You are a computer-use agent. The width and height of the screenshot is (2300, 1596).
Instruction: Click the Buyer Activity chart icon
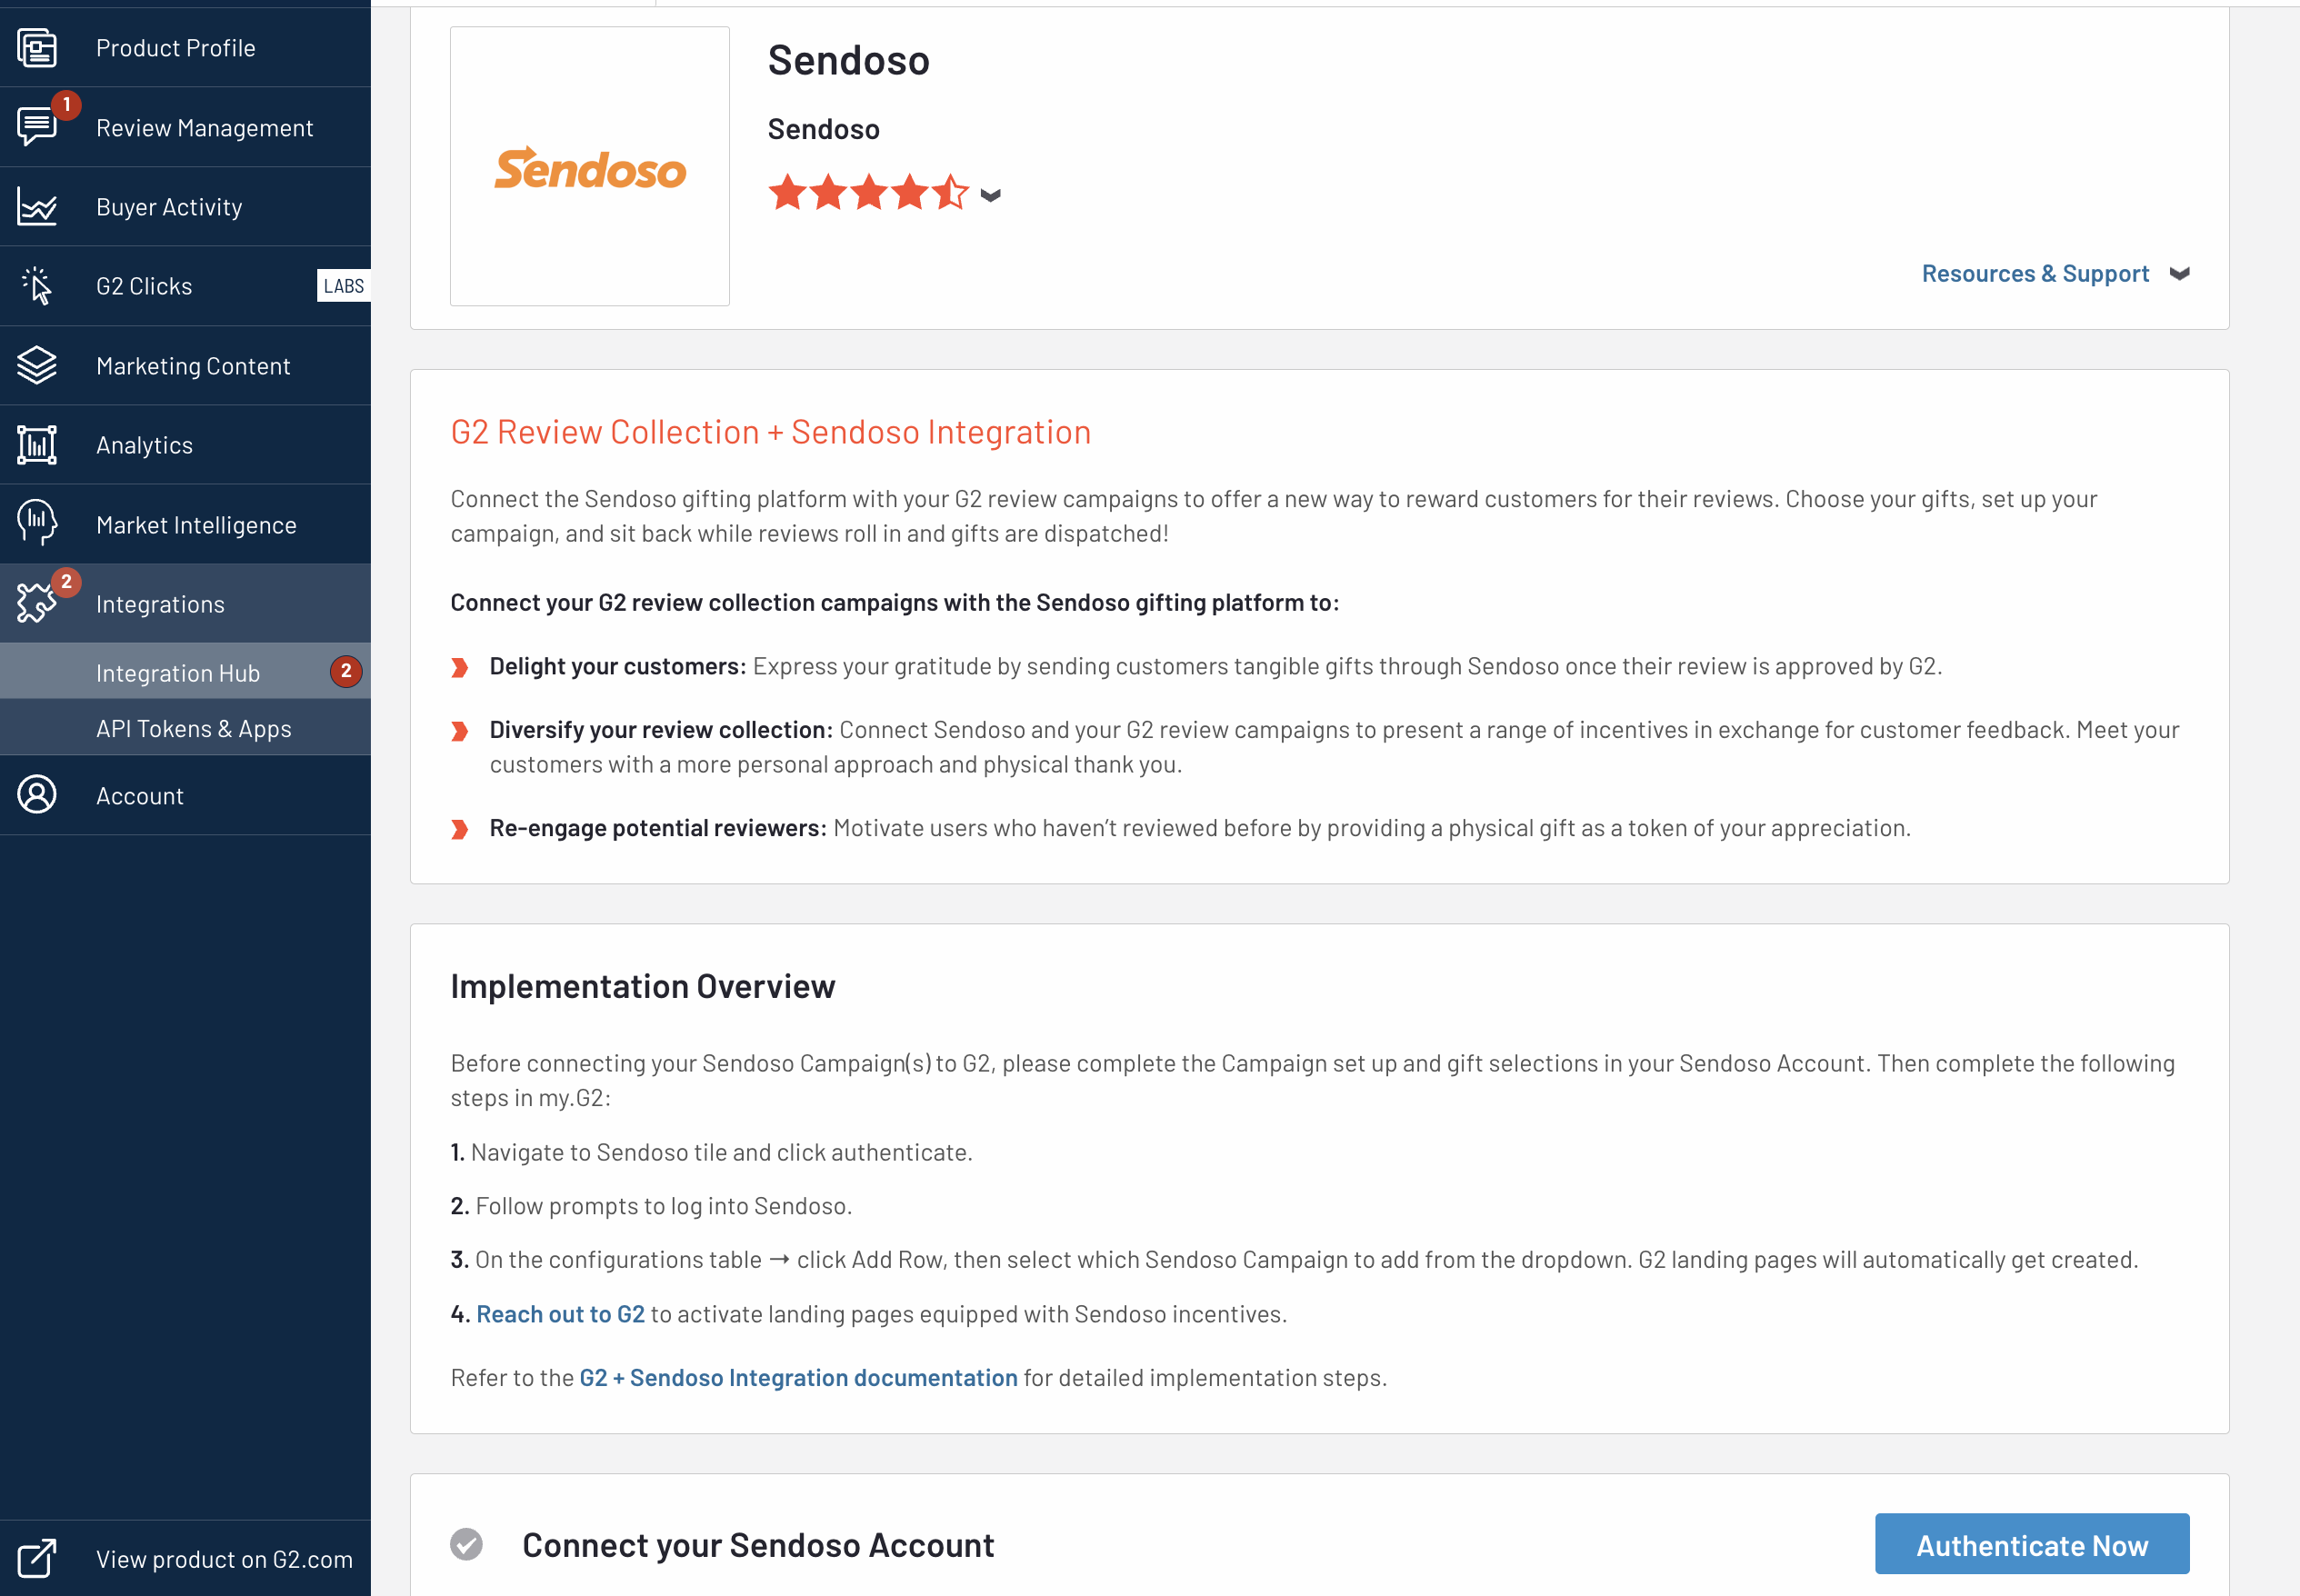pyautogui.click(x=37, y=207)
